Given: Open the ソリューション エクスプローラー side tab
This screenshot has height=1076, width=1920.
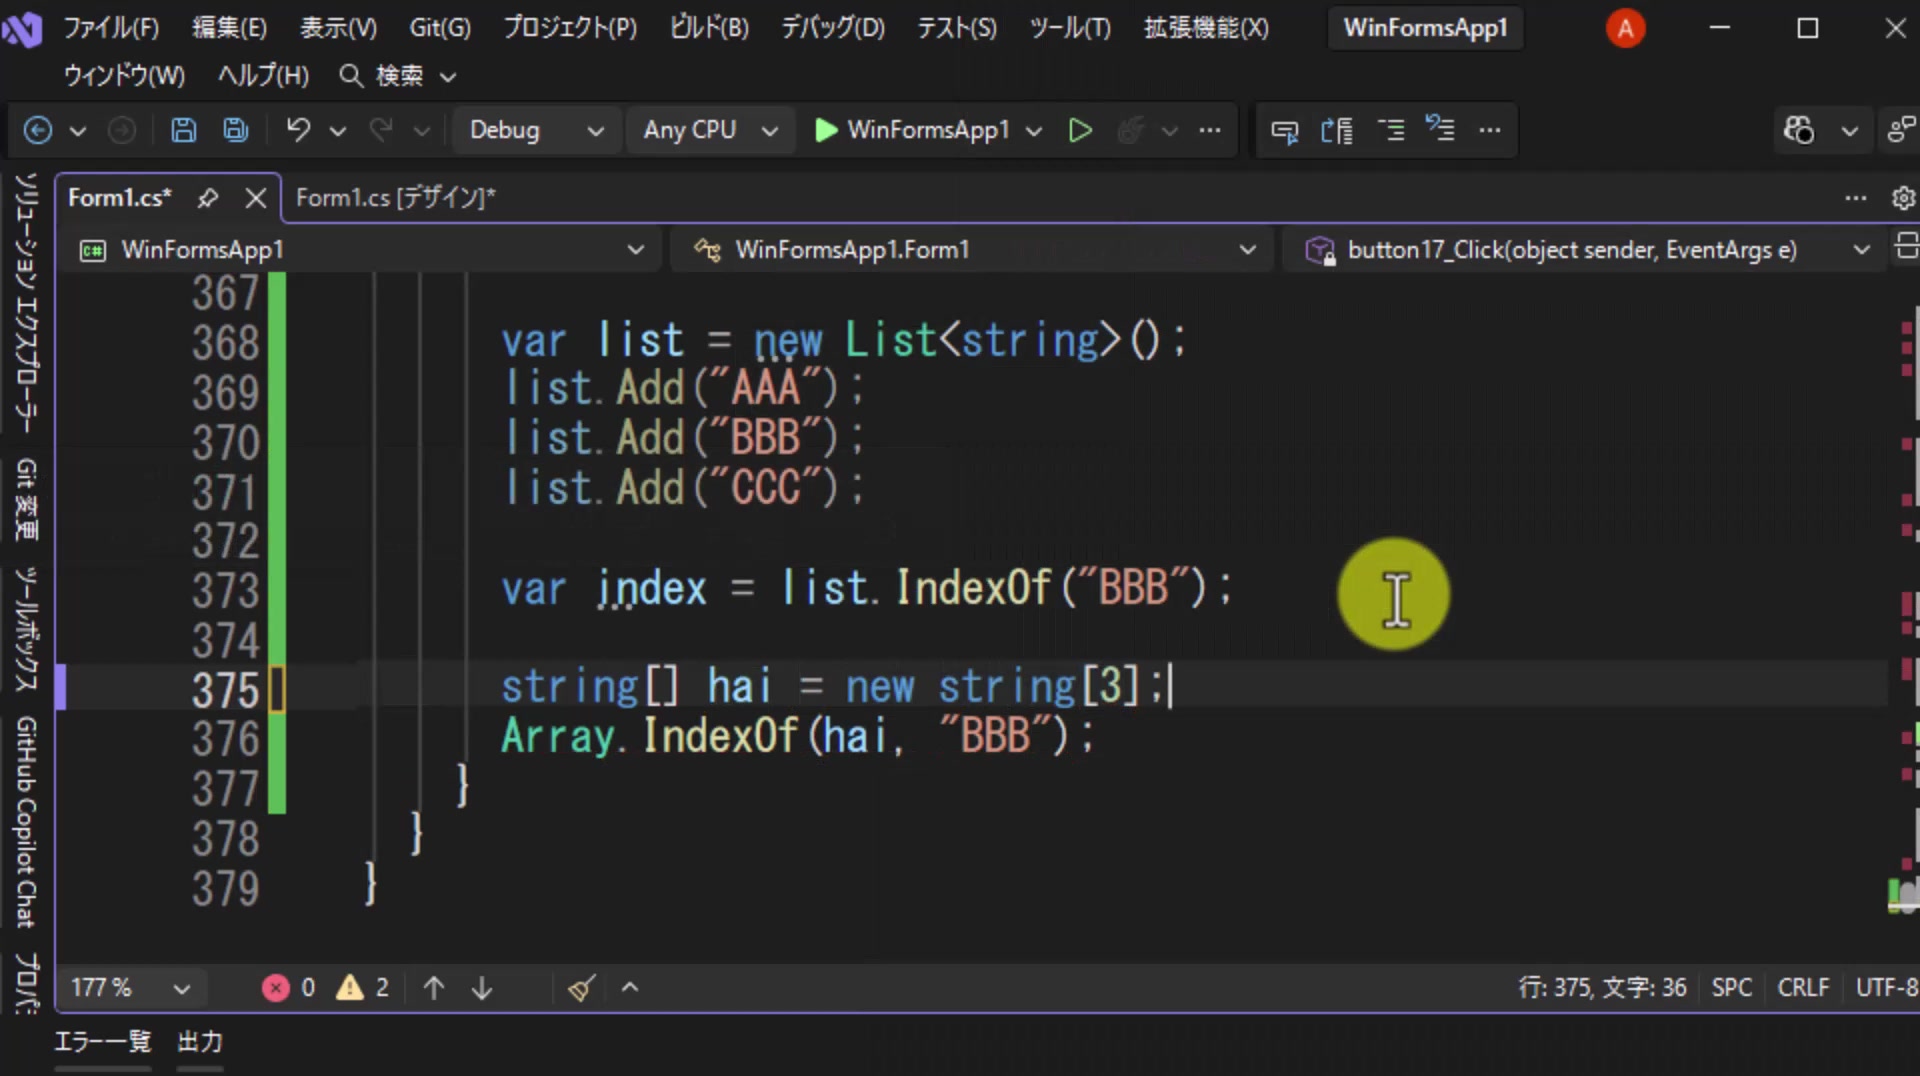Looking at the screenshot, I should pyautogui.click(x=26, y=303).
